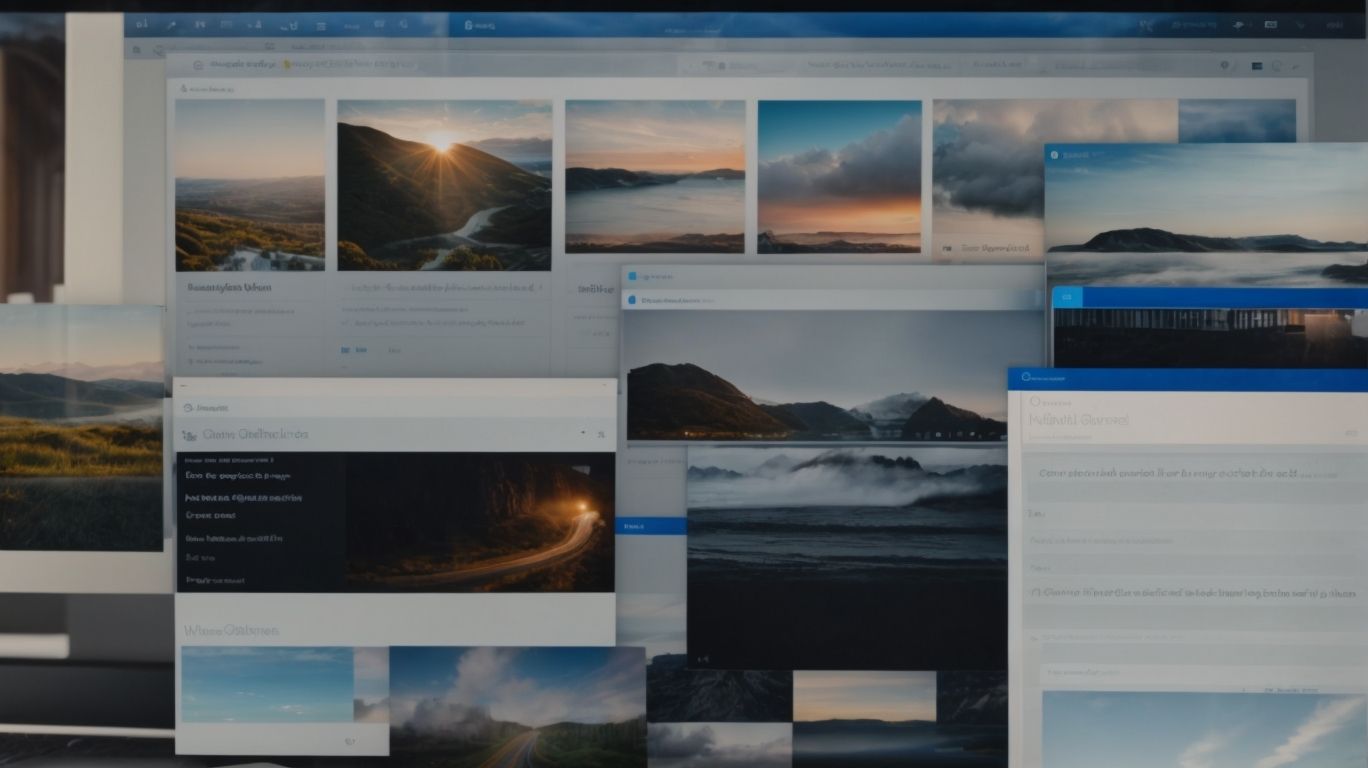Click the first icon in the top-left toolbar strip

click(x=141, y=23)
